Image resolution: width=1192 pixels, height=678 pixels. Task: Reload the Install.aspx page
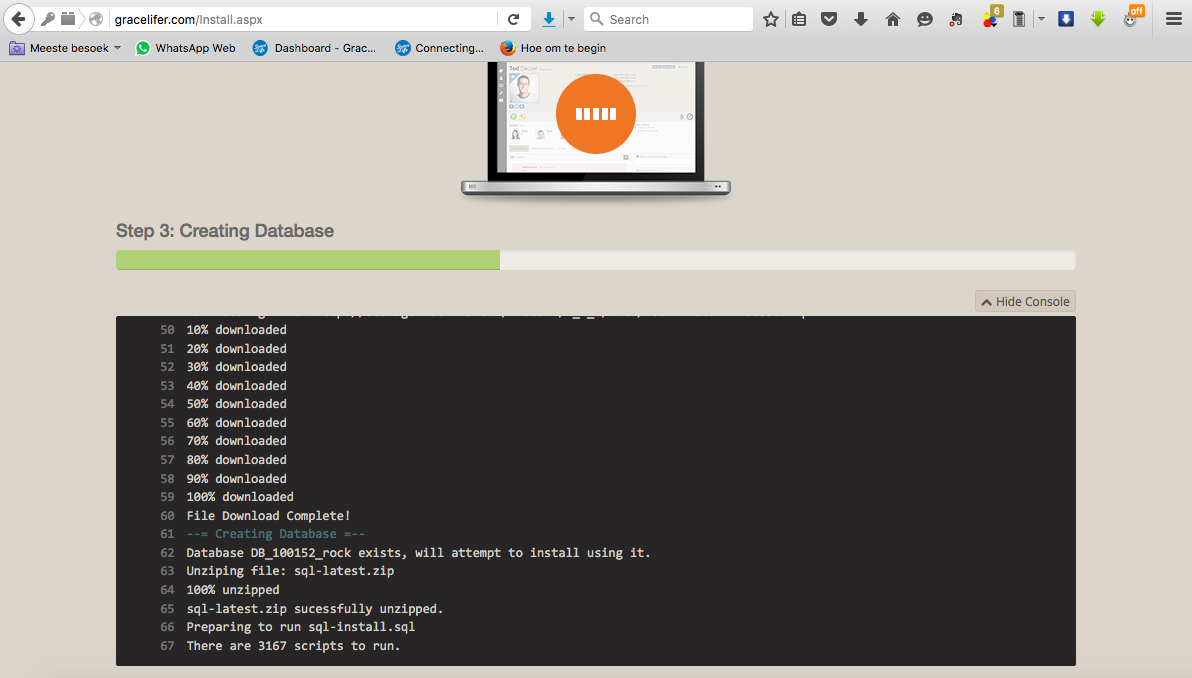click(514, 18)
